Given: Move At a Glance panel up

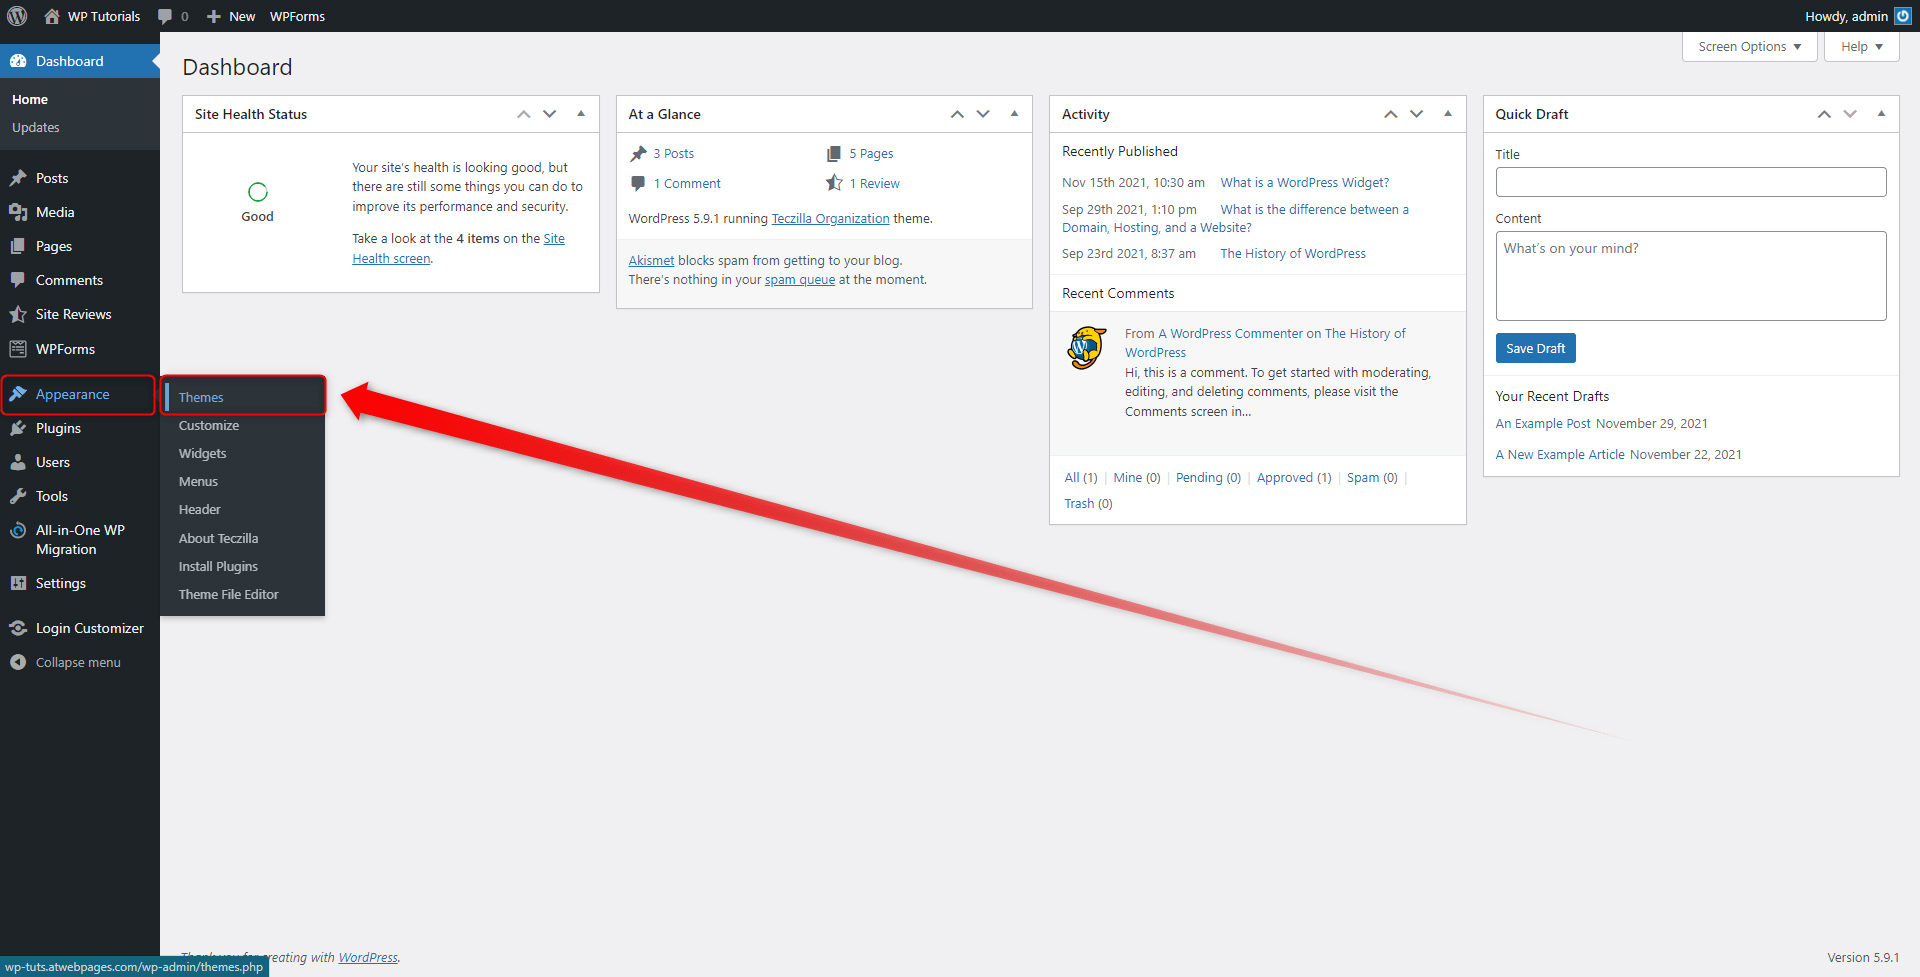Looking at the screenshot, I should (x=957, y=114).
